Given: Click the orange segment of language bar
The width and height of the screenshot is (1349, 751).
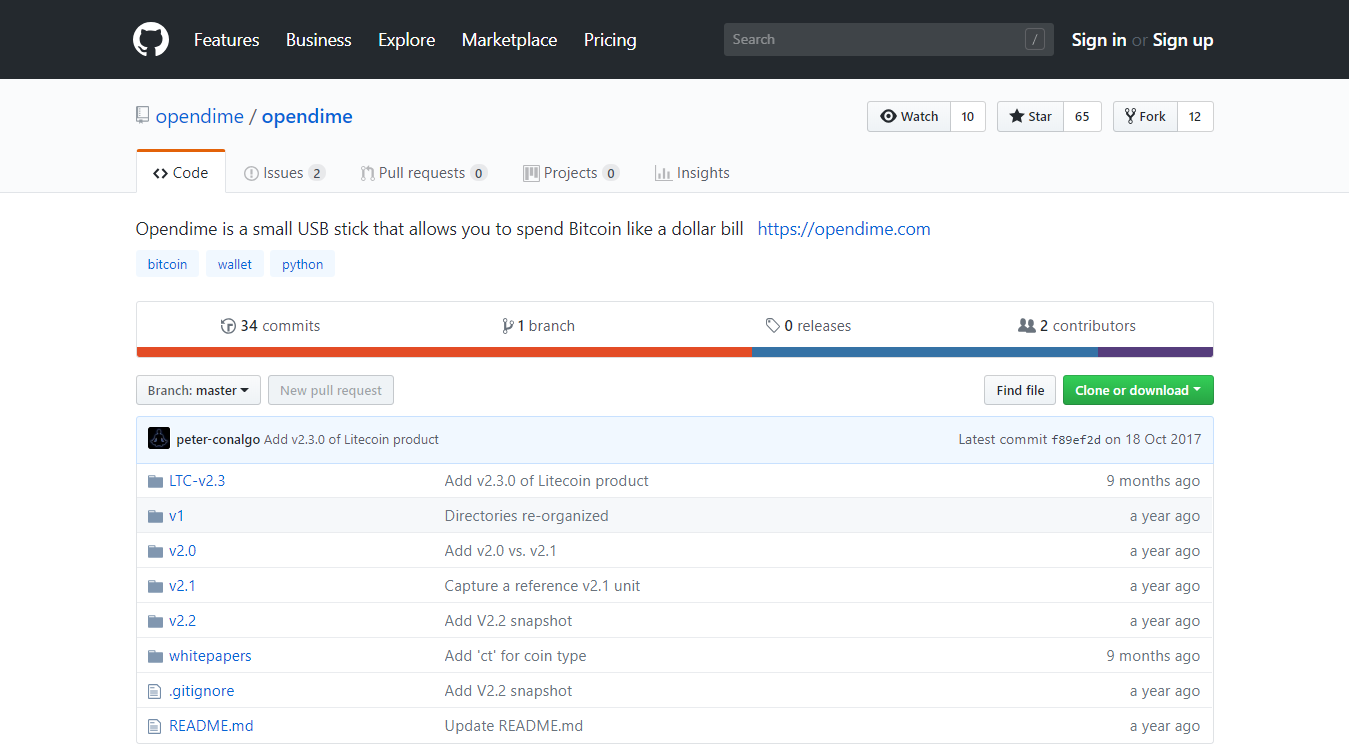Looking at the screenshot, I should point(444,352).
